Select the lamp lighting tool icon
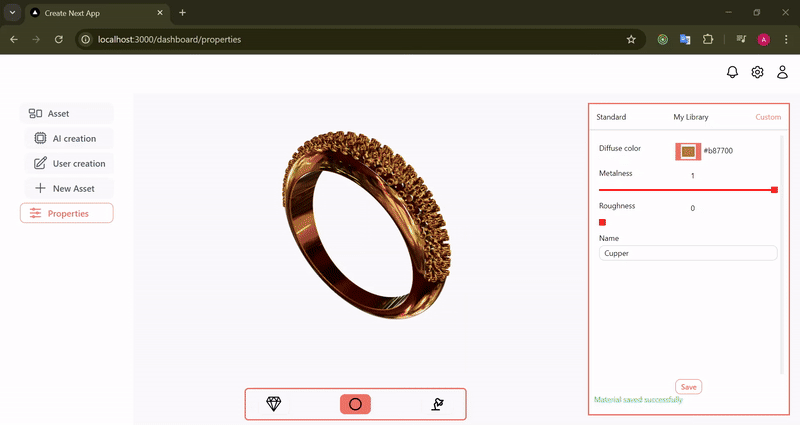This screenshot has width=800, height=425. [437, 404]
